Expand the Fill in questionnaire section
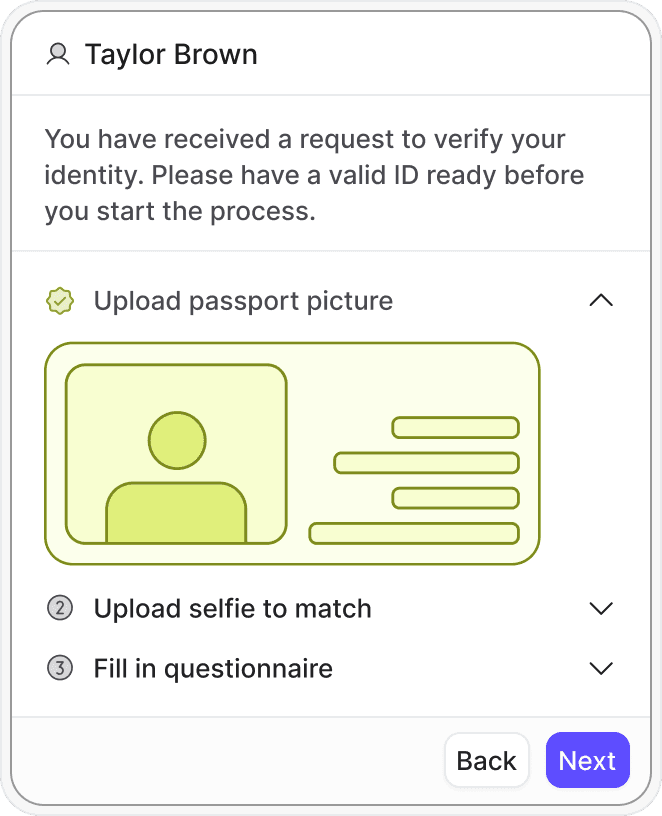The height and width of the screenshot is (816, 662). coord(601,668)
